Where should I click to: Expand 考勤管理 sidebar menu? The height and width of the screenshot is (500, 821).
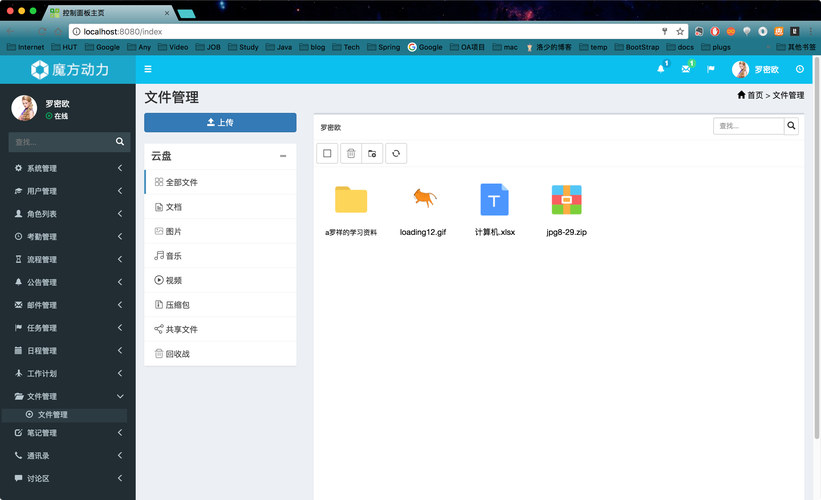(x=68, y=237)
